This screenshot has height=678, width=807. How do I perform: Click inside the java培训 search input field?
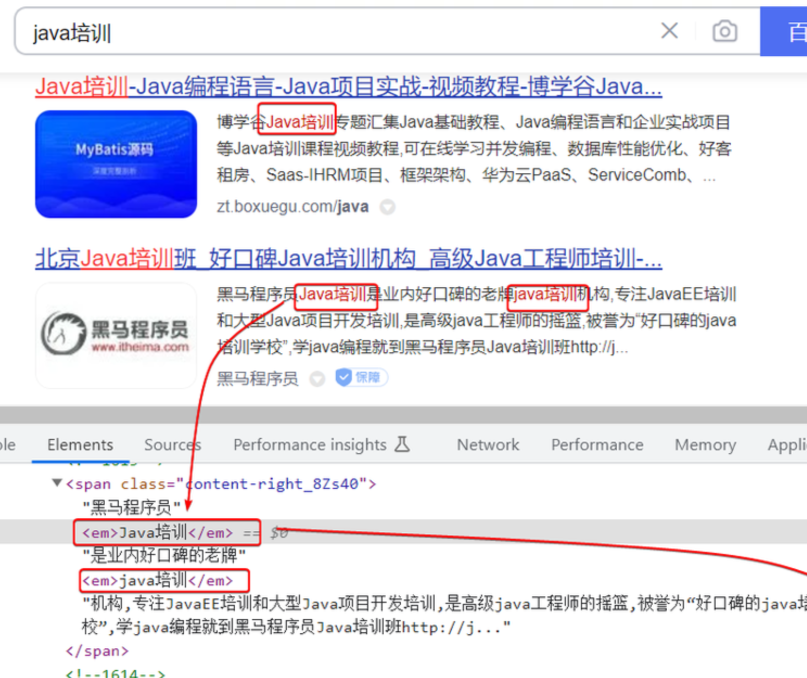tap(330, 32)
